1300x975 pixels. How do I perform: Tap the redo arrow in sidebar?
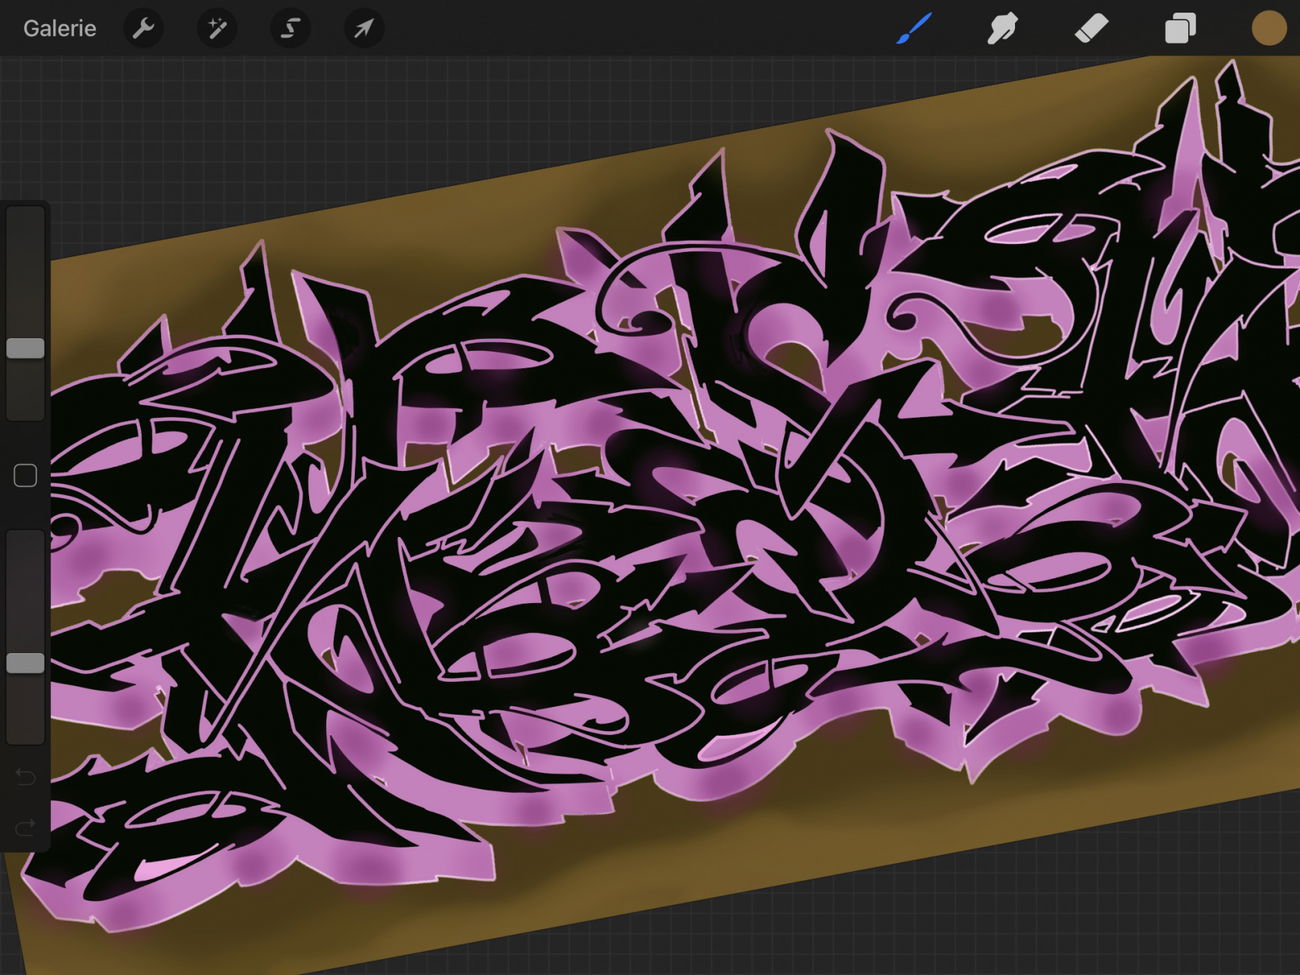(x=24, y=827)
